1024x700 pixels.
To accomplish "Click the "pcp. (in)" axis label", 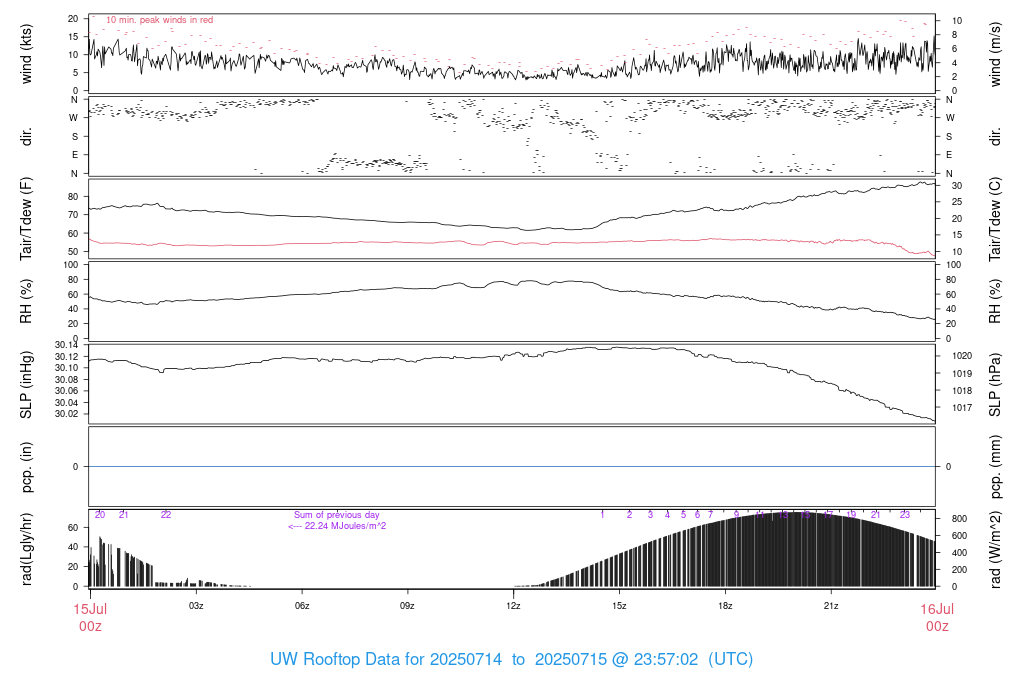I will click(x=26, y=467).
